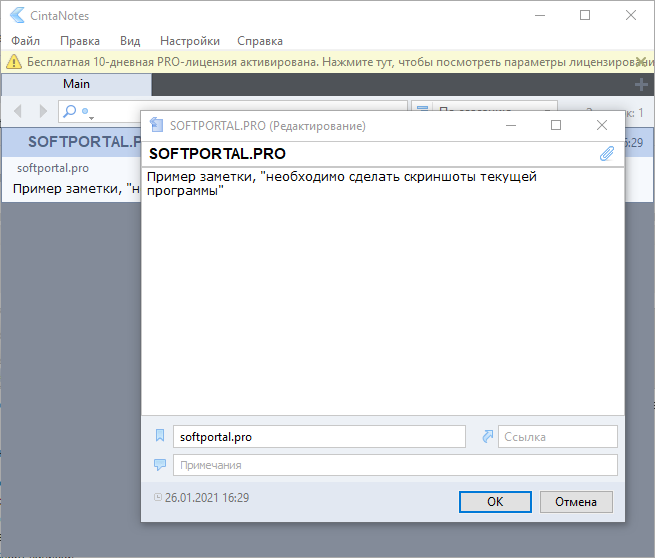
Task: Click into the note body text area
Action: (x=383, y=291)
